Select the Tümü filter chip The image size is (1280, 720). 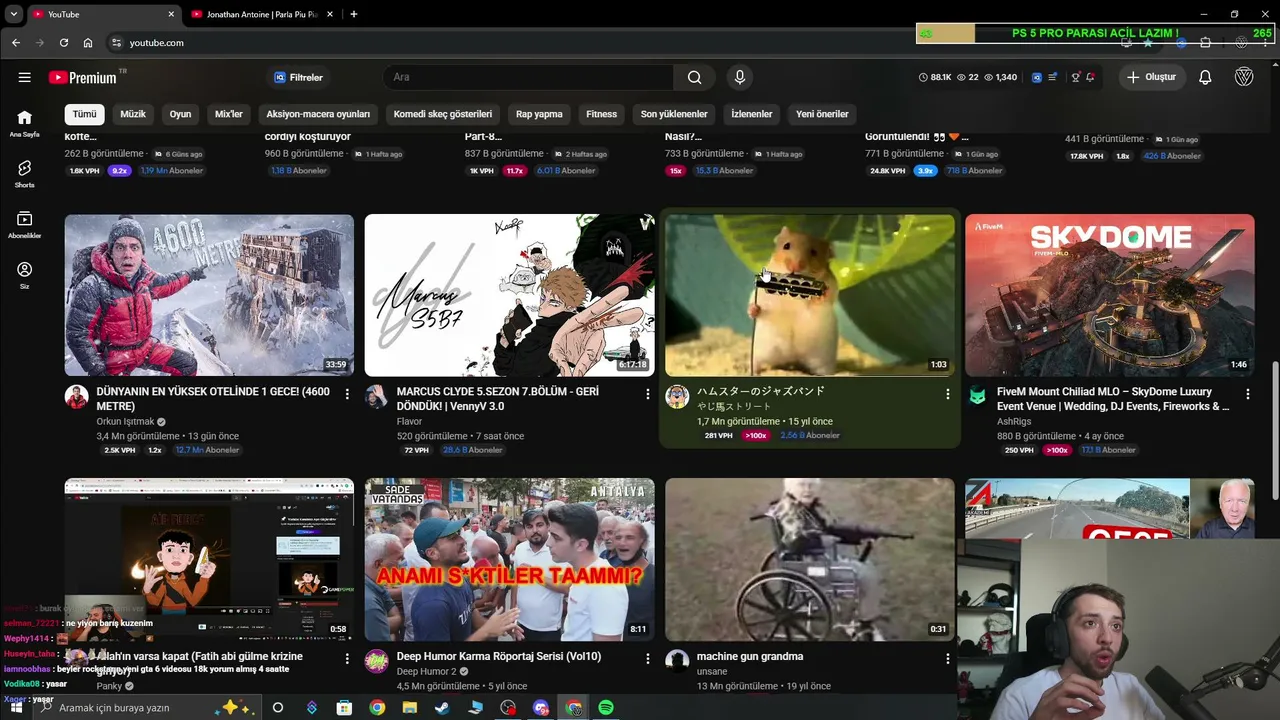click(x=84, y=114)
